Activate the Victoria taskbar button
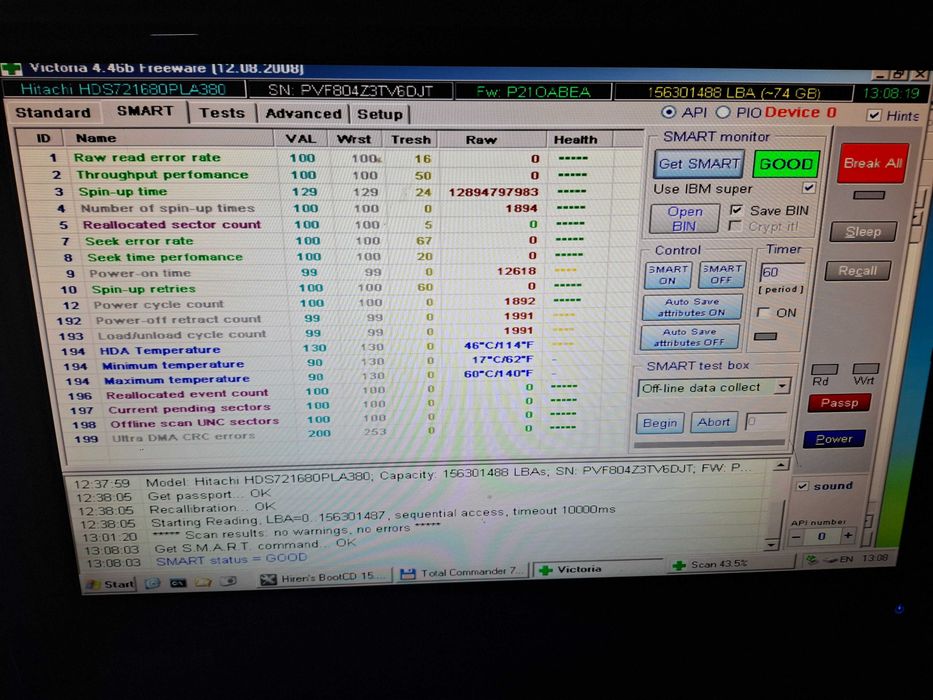933x700 pixels. click(598, 569)
